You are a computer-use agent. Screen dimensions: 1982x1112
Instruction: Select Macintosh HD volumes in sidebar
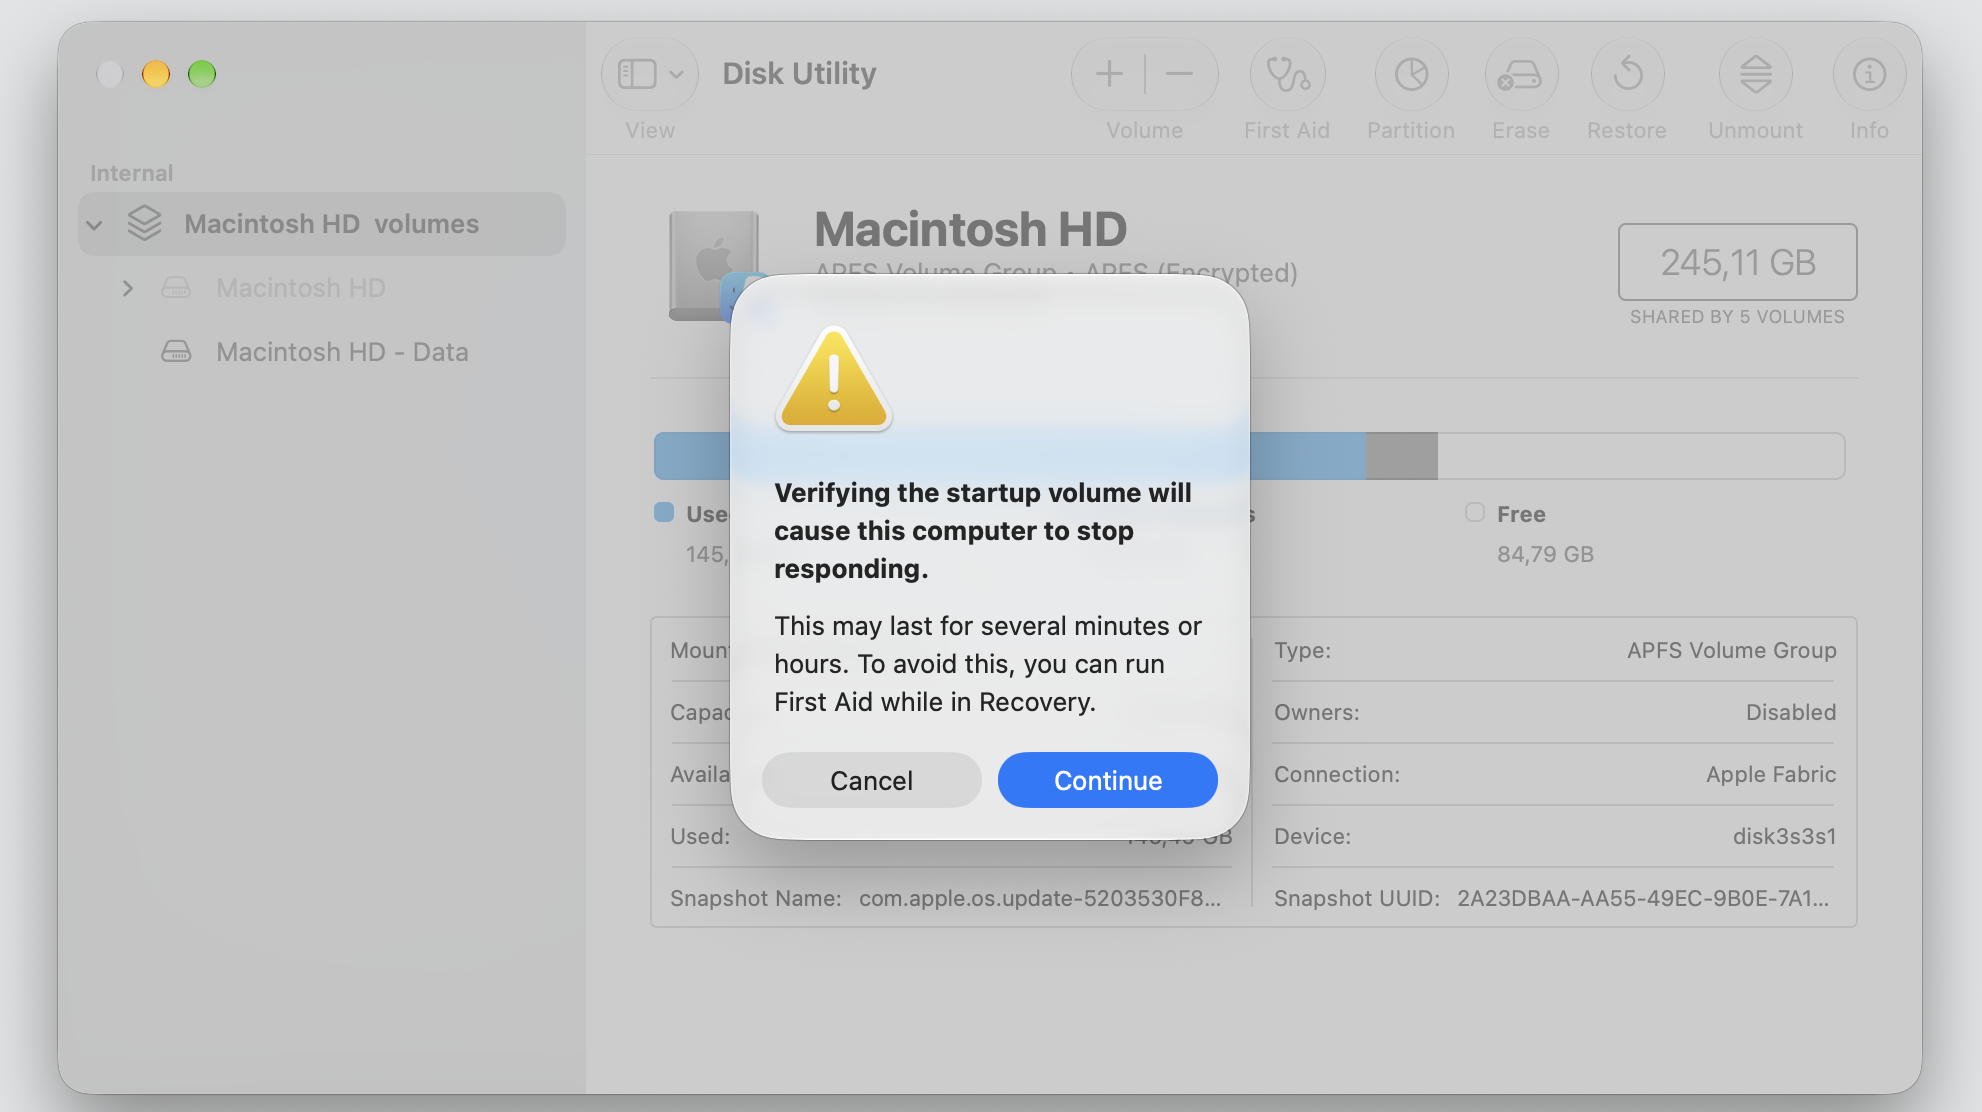coord(322,224)
